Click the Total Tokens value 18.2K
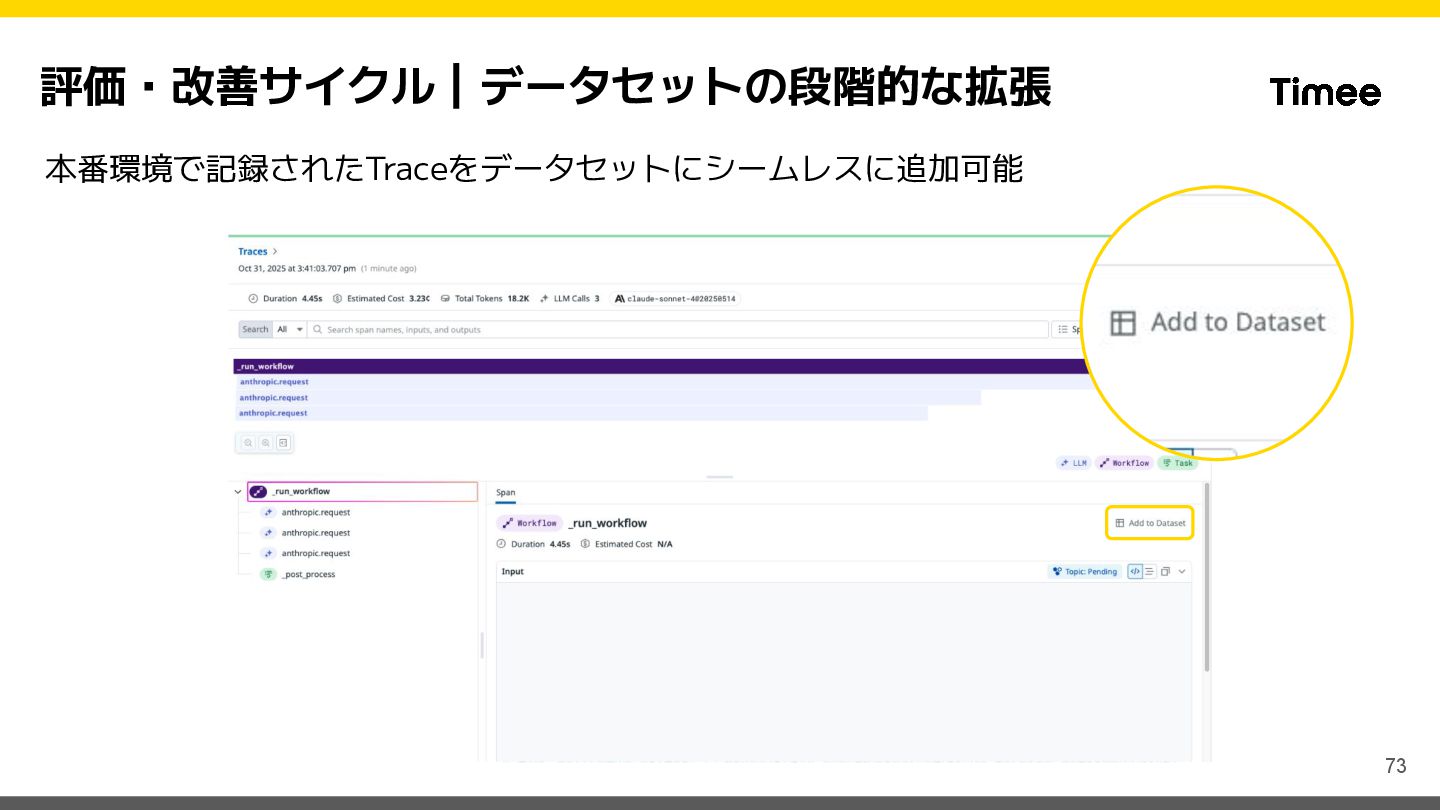 tap(518, 299)
